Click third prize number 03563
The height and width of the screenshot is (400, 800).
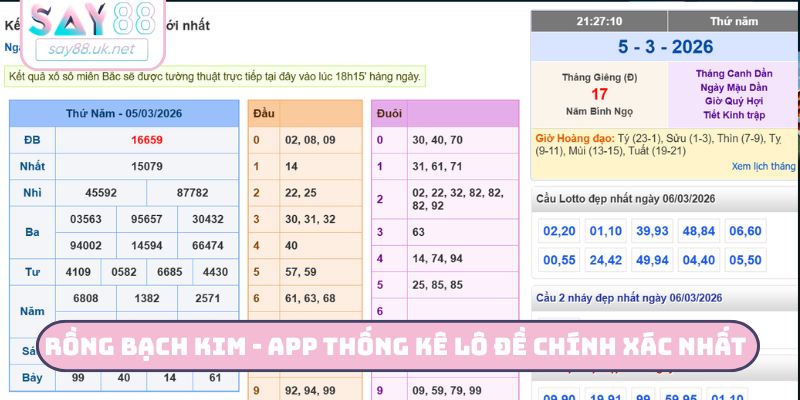coord(86,219)
